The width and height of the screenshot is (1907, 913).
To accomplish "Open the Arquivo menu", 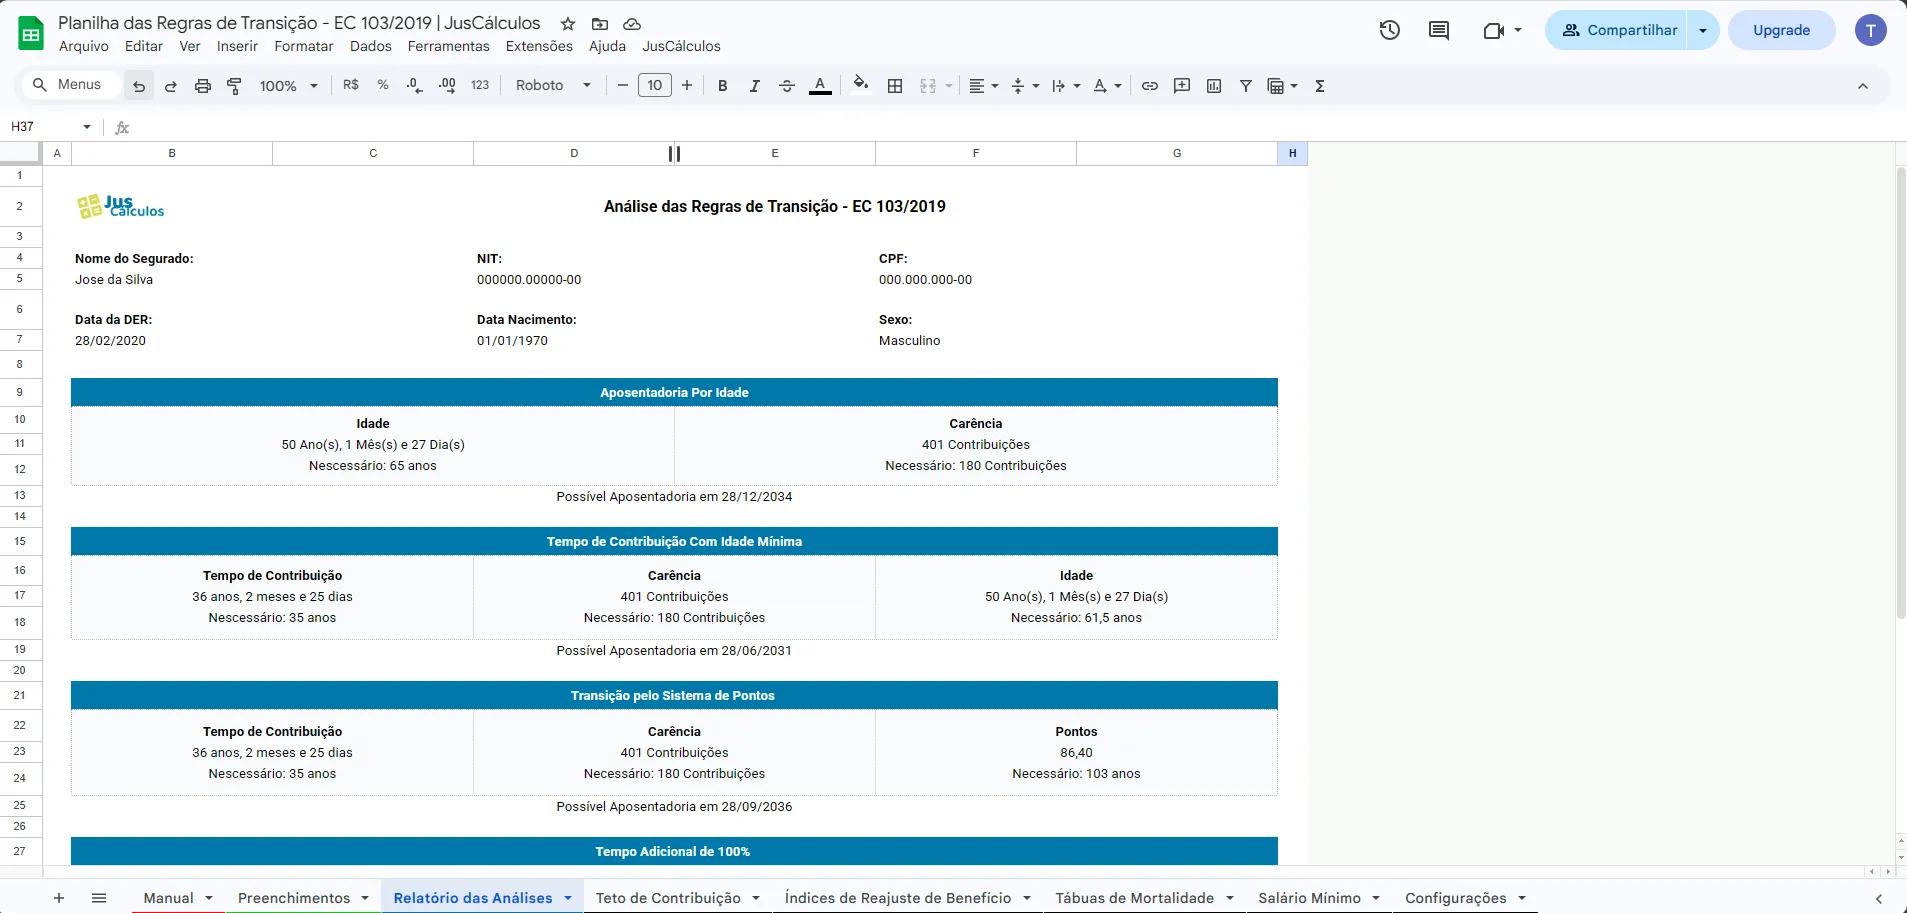I will pos(84,46).
